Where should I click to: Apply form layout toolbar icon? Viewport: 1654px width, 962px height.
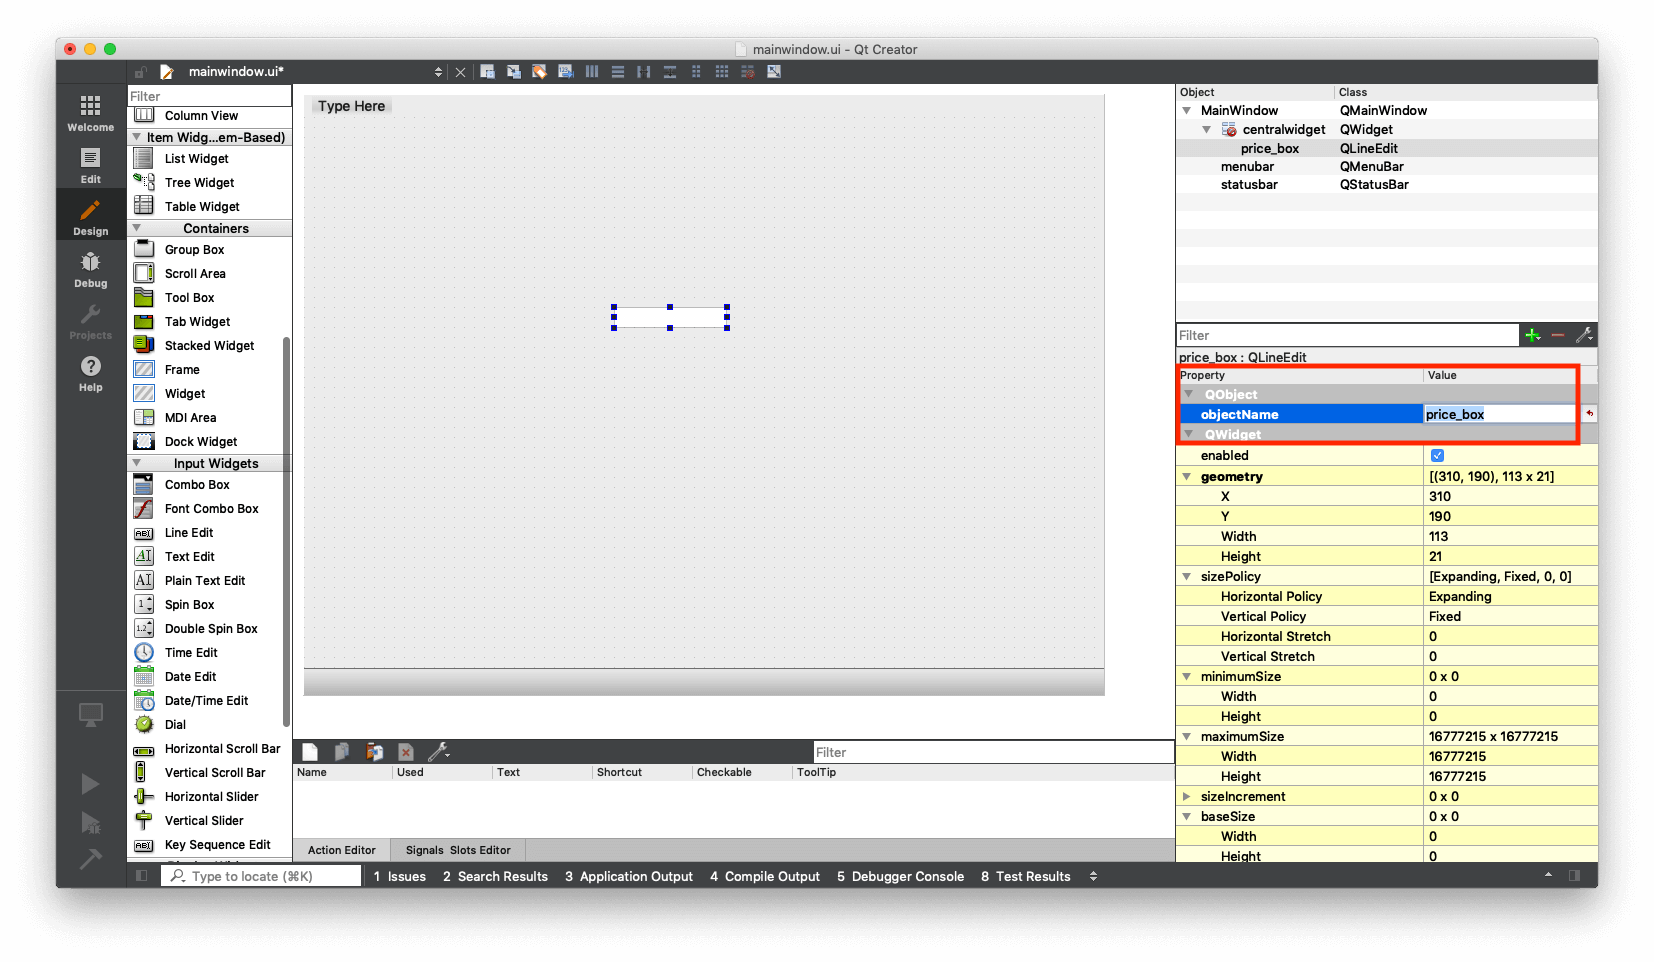click(696, 72)
